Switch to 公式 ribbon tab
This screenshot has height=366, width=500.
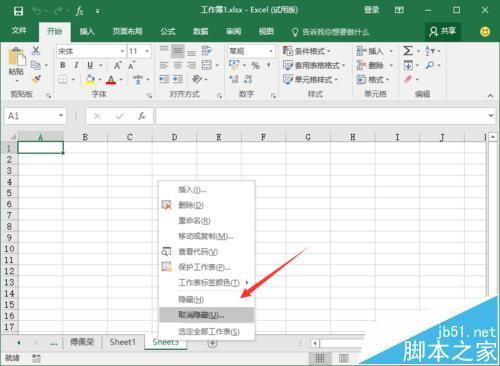point(168,32)
